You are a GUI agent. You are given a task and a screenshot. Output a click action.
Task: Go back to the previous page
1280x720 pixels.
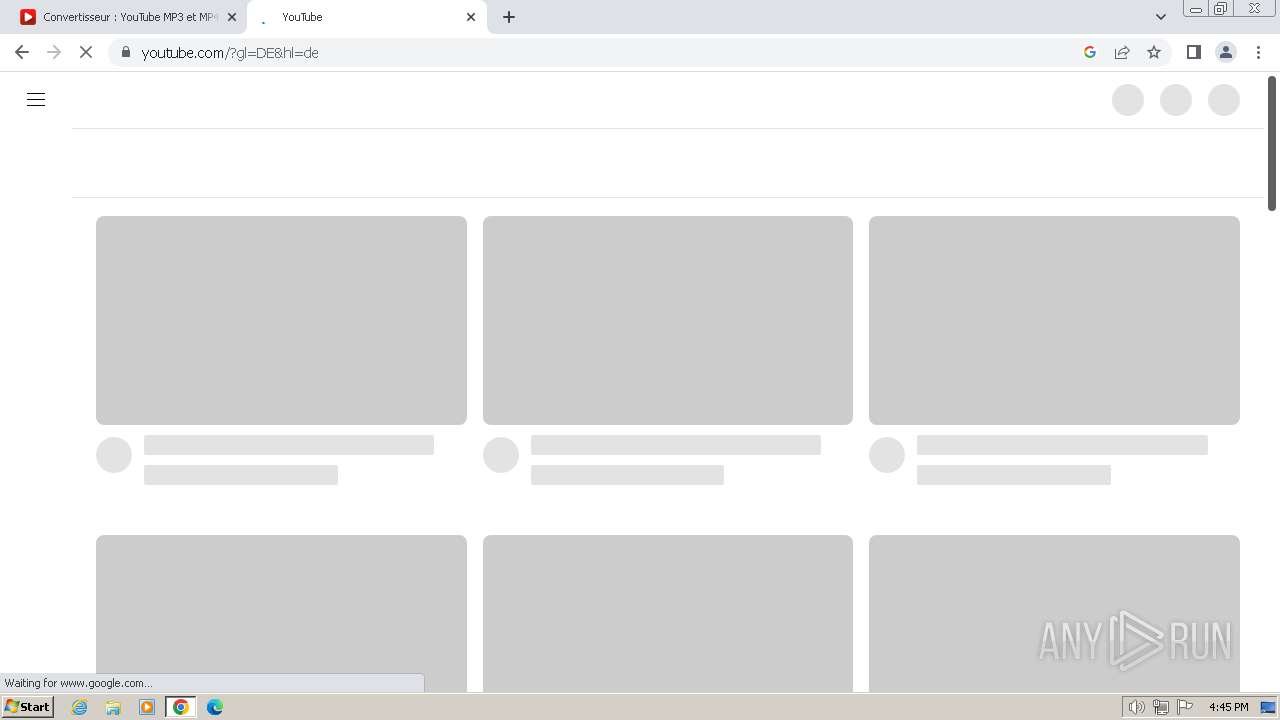tap(22, 52)
